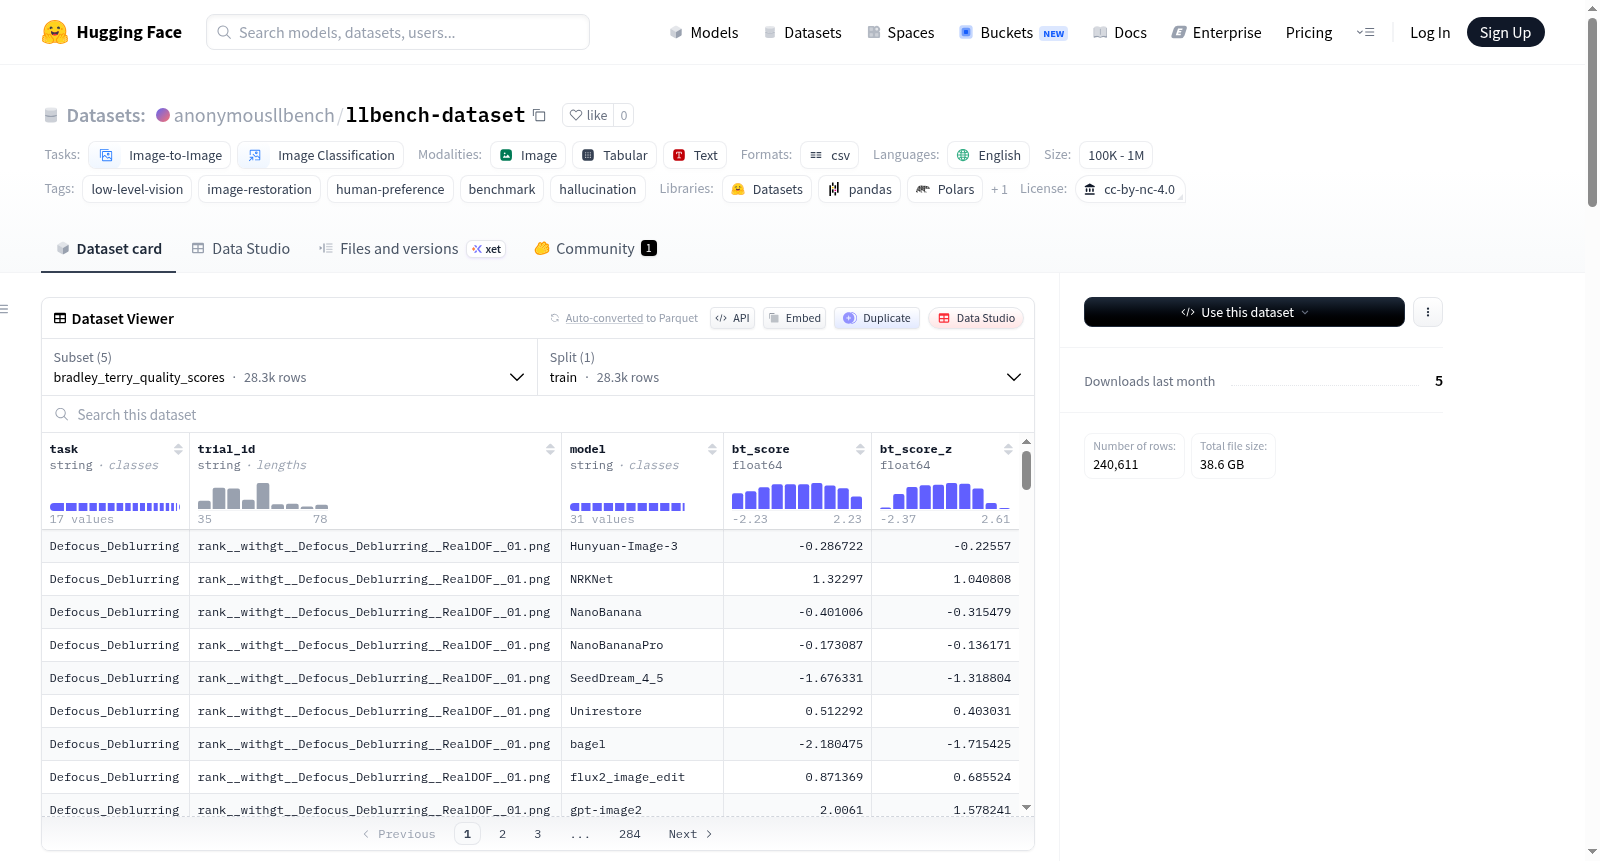The width and height of the screenshot is (1600, 861).
Task: Click the search magnifier icon in dataset search
Action: 62,414
